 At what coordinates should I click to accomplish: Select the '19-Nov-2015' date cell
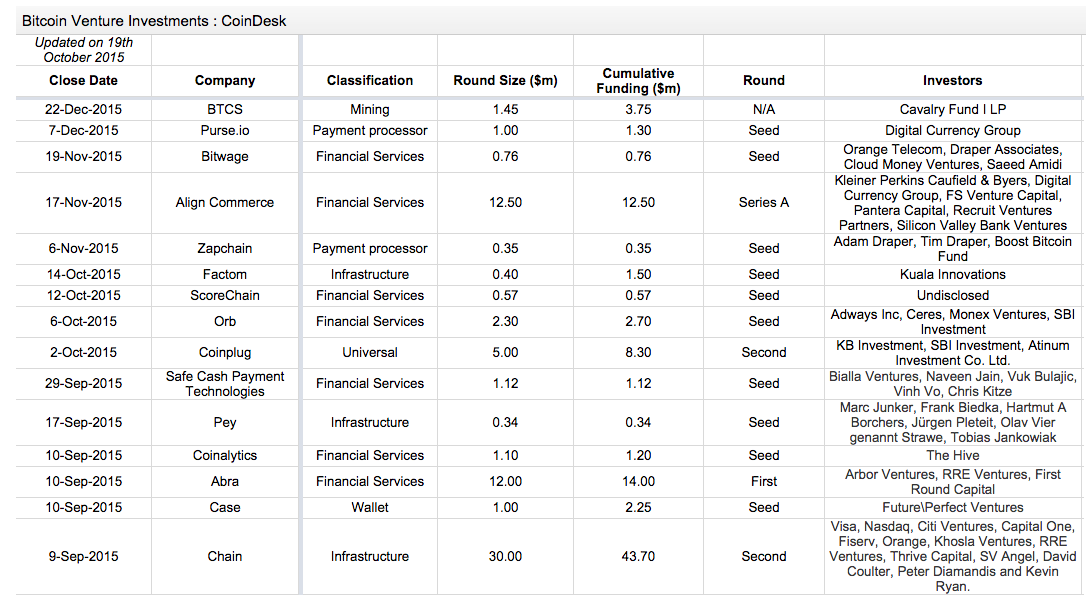pyautogui.click(x=84, y=157)
